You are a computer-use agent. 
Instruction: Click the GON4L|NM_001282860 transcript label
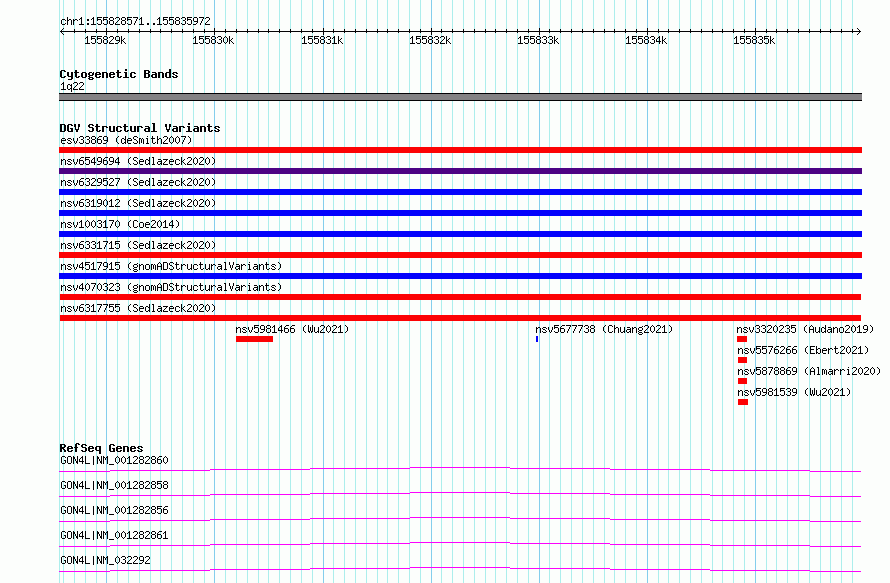[114, 460]
